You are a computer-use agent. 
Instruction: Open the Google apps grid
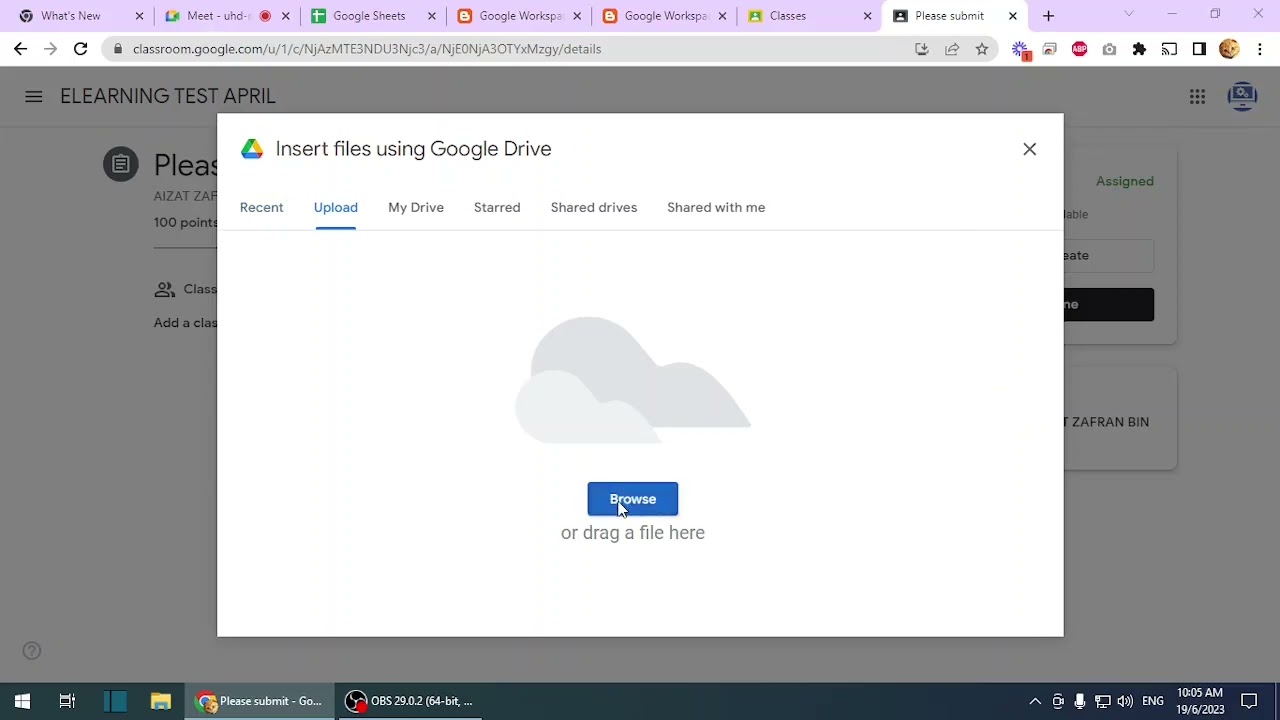(x=1197, y=96)
